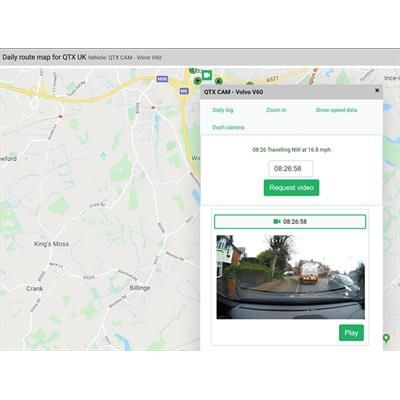Click the M58 motorway shield on map
The width and height of the screenshot is (400, 400).
(162, 79)
